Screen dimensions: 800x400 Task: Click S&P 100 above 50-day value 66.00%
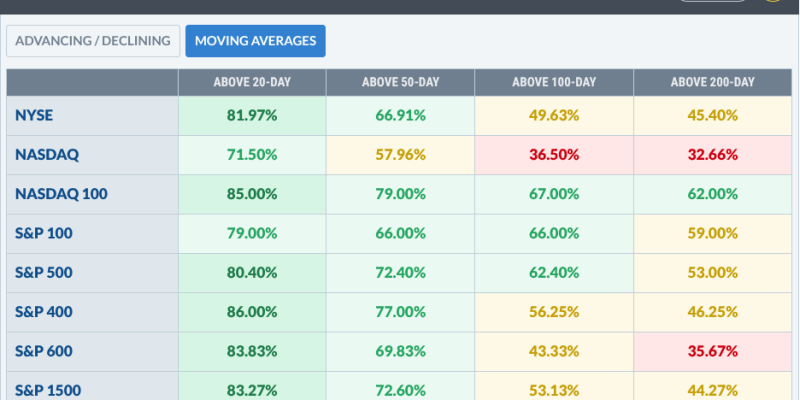(x=401, y=234)
